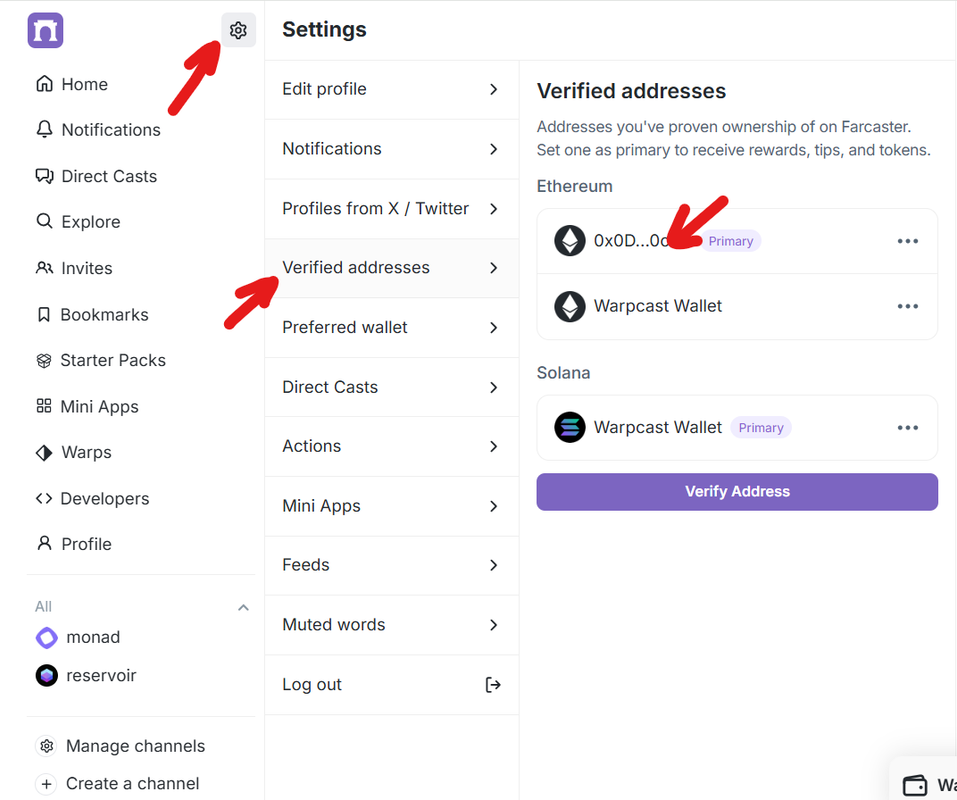
Task: Expand Profiles from X / Twitter chevron
Action: click(x=494, y=209)
